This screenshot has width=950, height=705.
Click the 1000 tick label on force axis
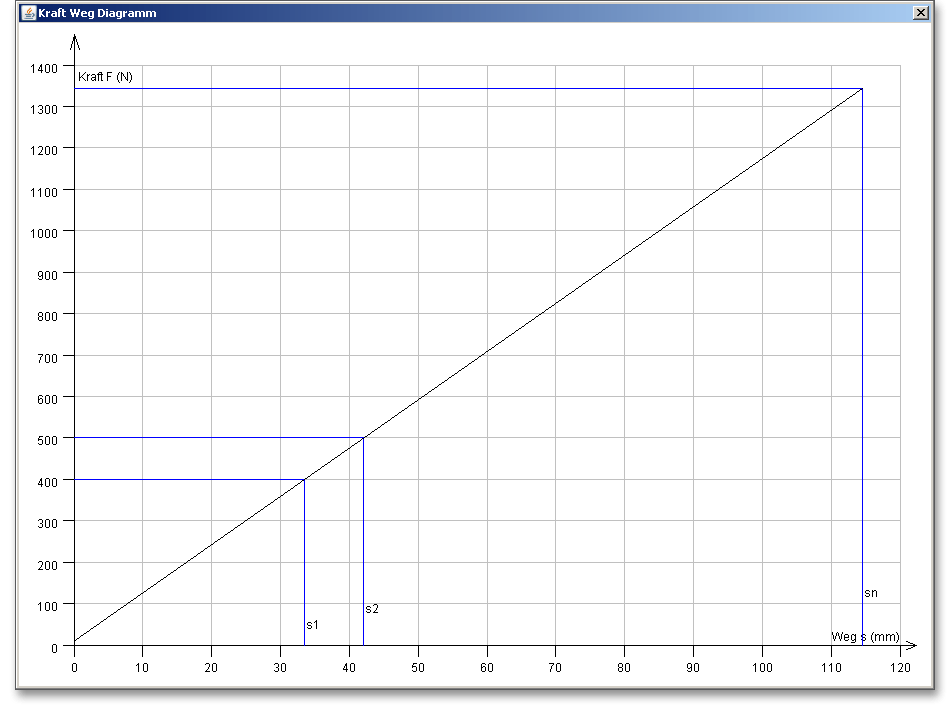click(44, 232)
